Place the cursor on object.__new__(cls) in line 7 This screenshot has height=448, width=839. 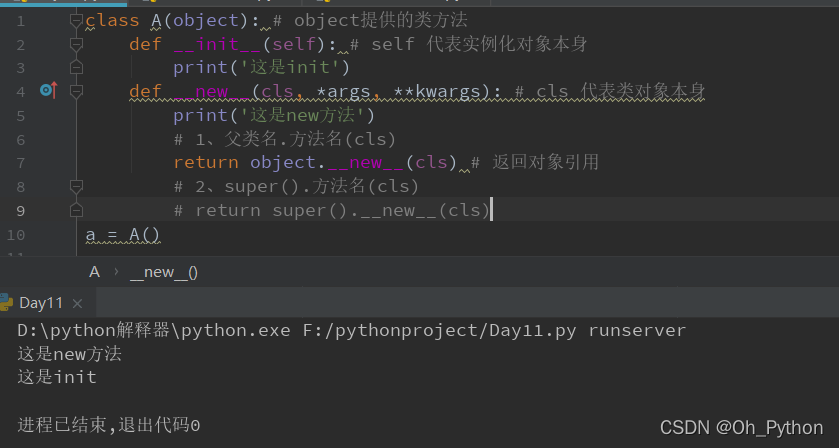pyautogui.click(x=354, y=162)
